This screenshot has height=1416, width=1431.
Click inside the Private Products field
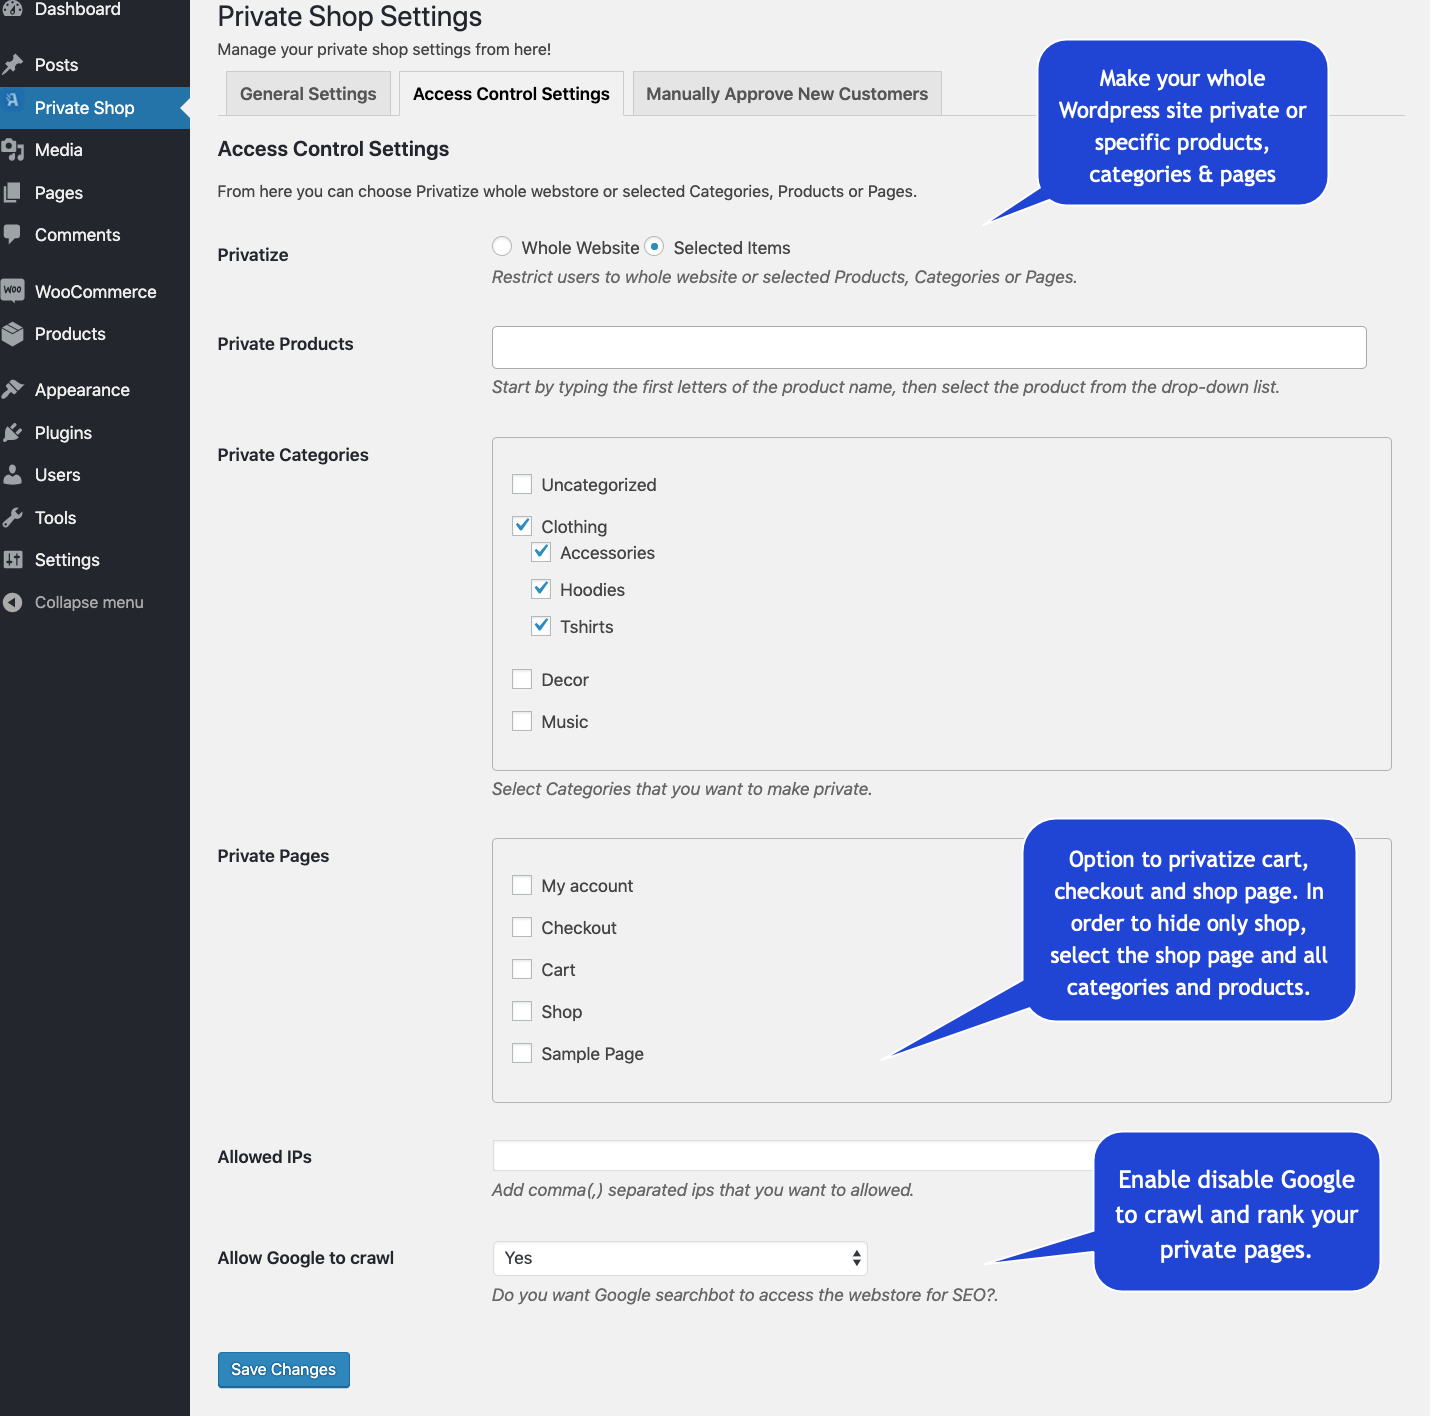coord(928,347)
